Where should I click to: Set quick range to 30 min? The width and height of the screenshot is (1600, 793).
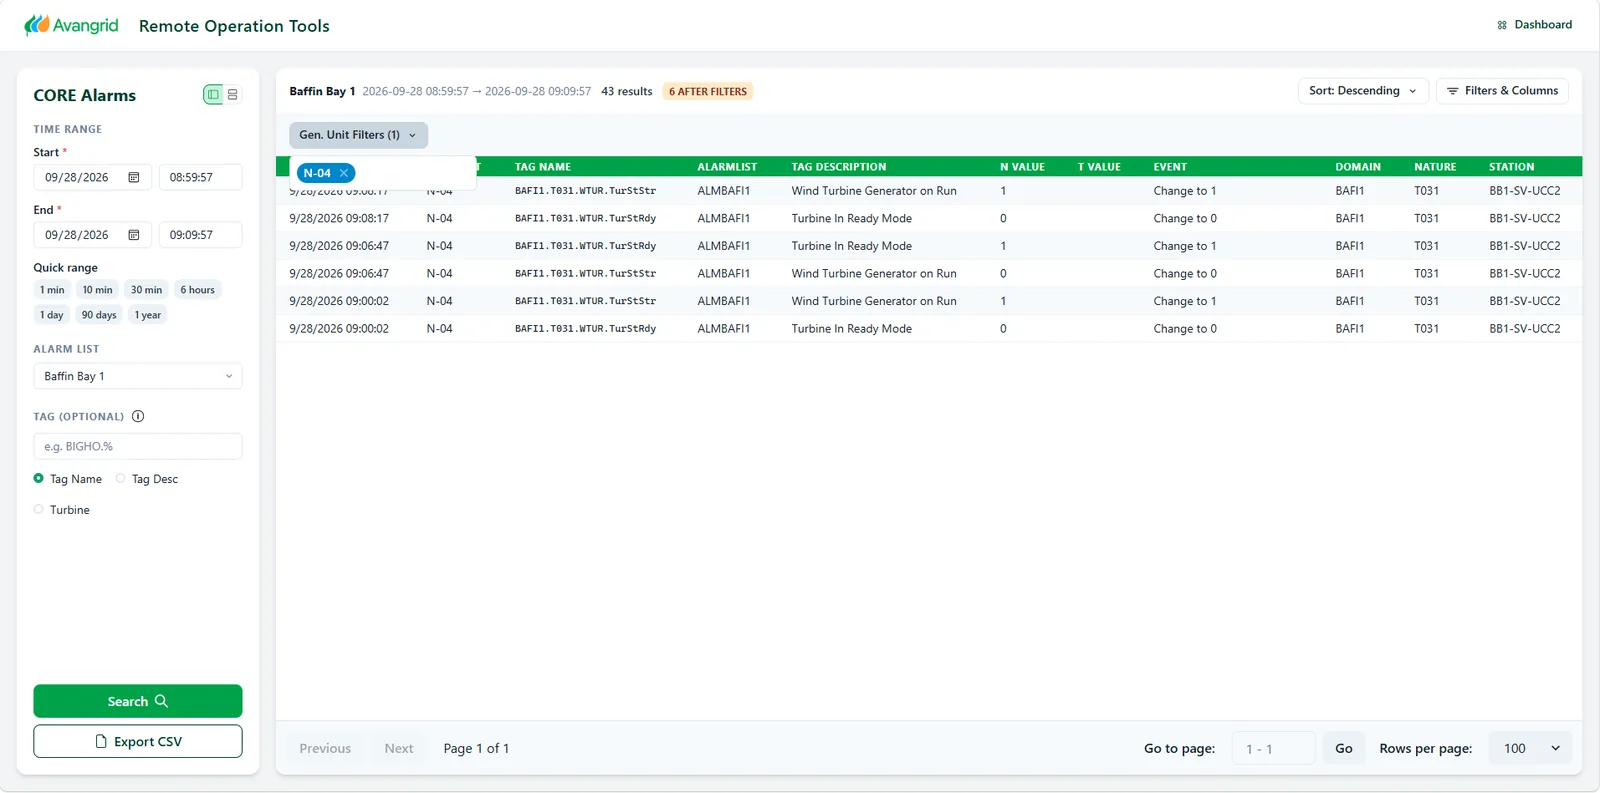(146, 290)
